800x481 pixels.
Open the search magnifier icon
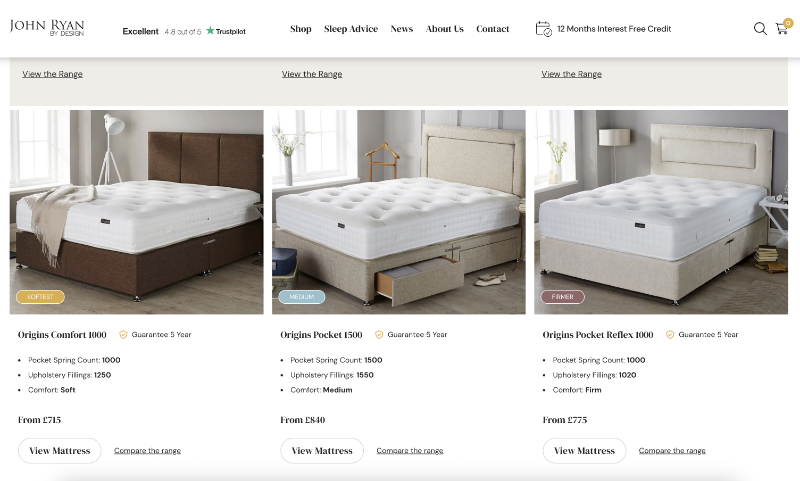(760, 29)
